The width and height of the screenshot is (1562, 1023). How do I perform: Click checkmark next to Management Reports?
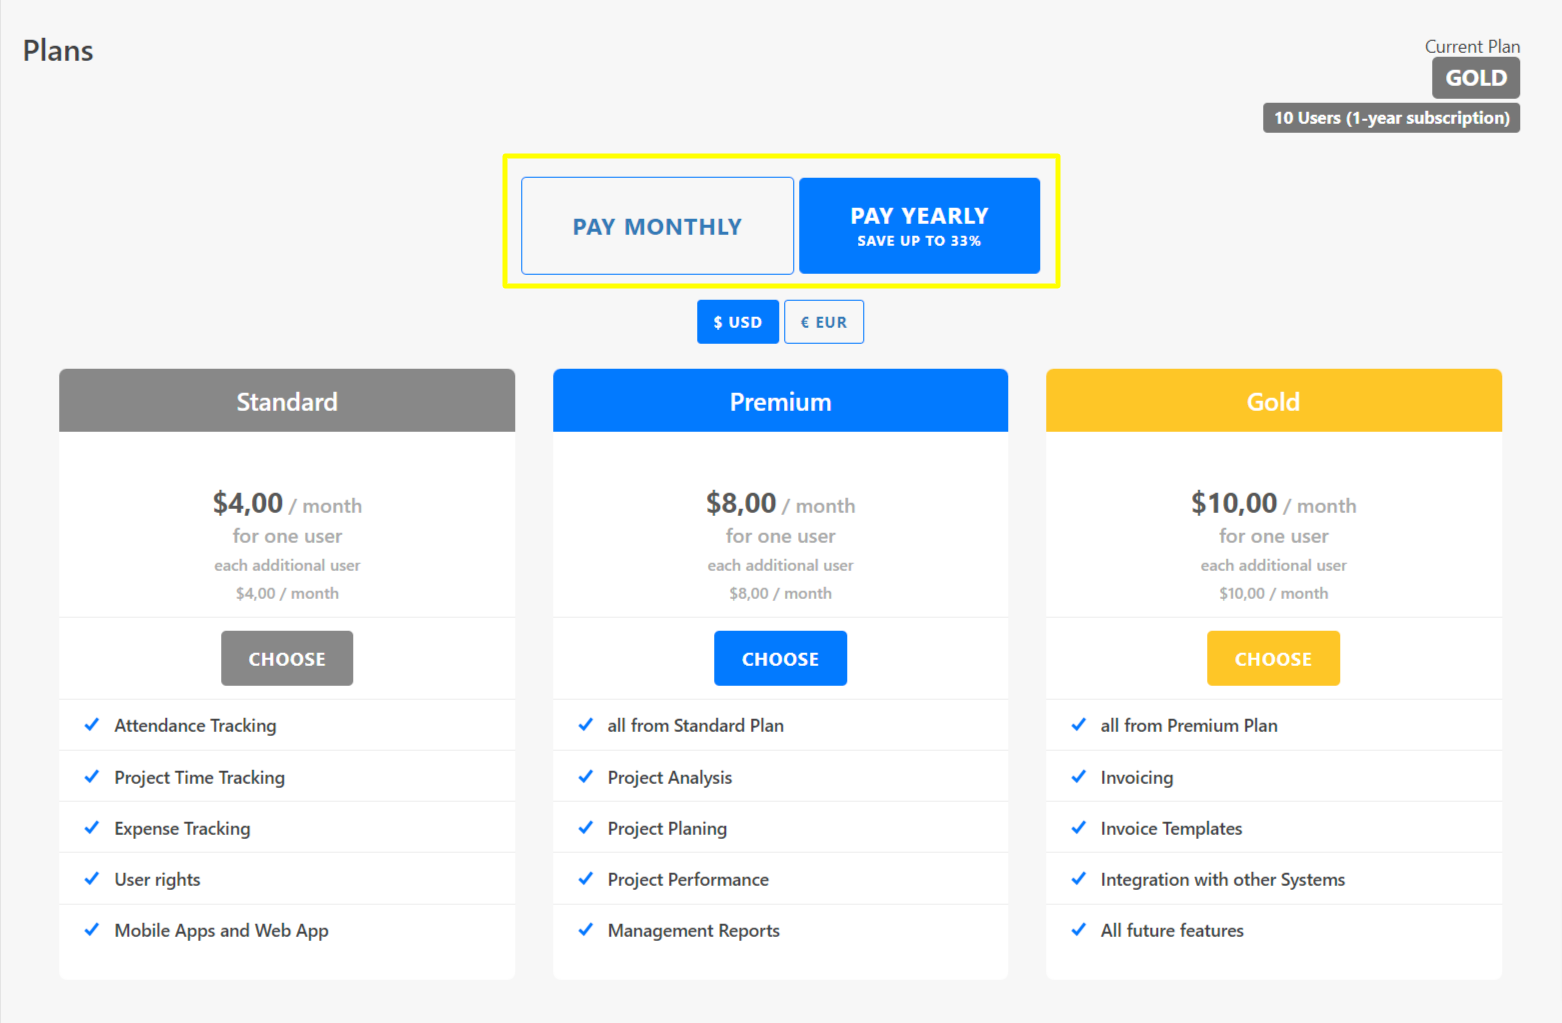(585, 930)
